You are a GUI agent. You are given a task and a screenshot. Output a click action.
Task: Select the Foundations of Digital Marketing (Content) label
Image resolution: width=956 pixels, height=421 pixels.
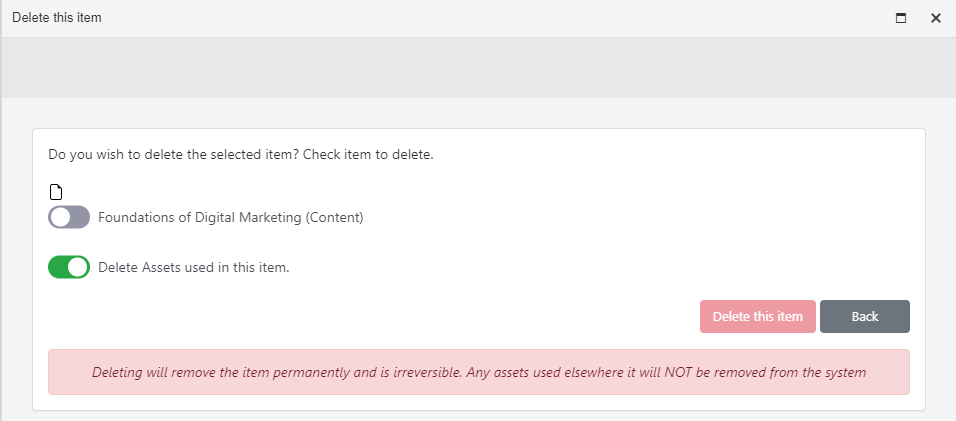pyautogui.click(x=230, y=218)
